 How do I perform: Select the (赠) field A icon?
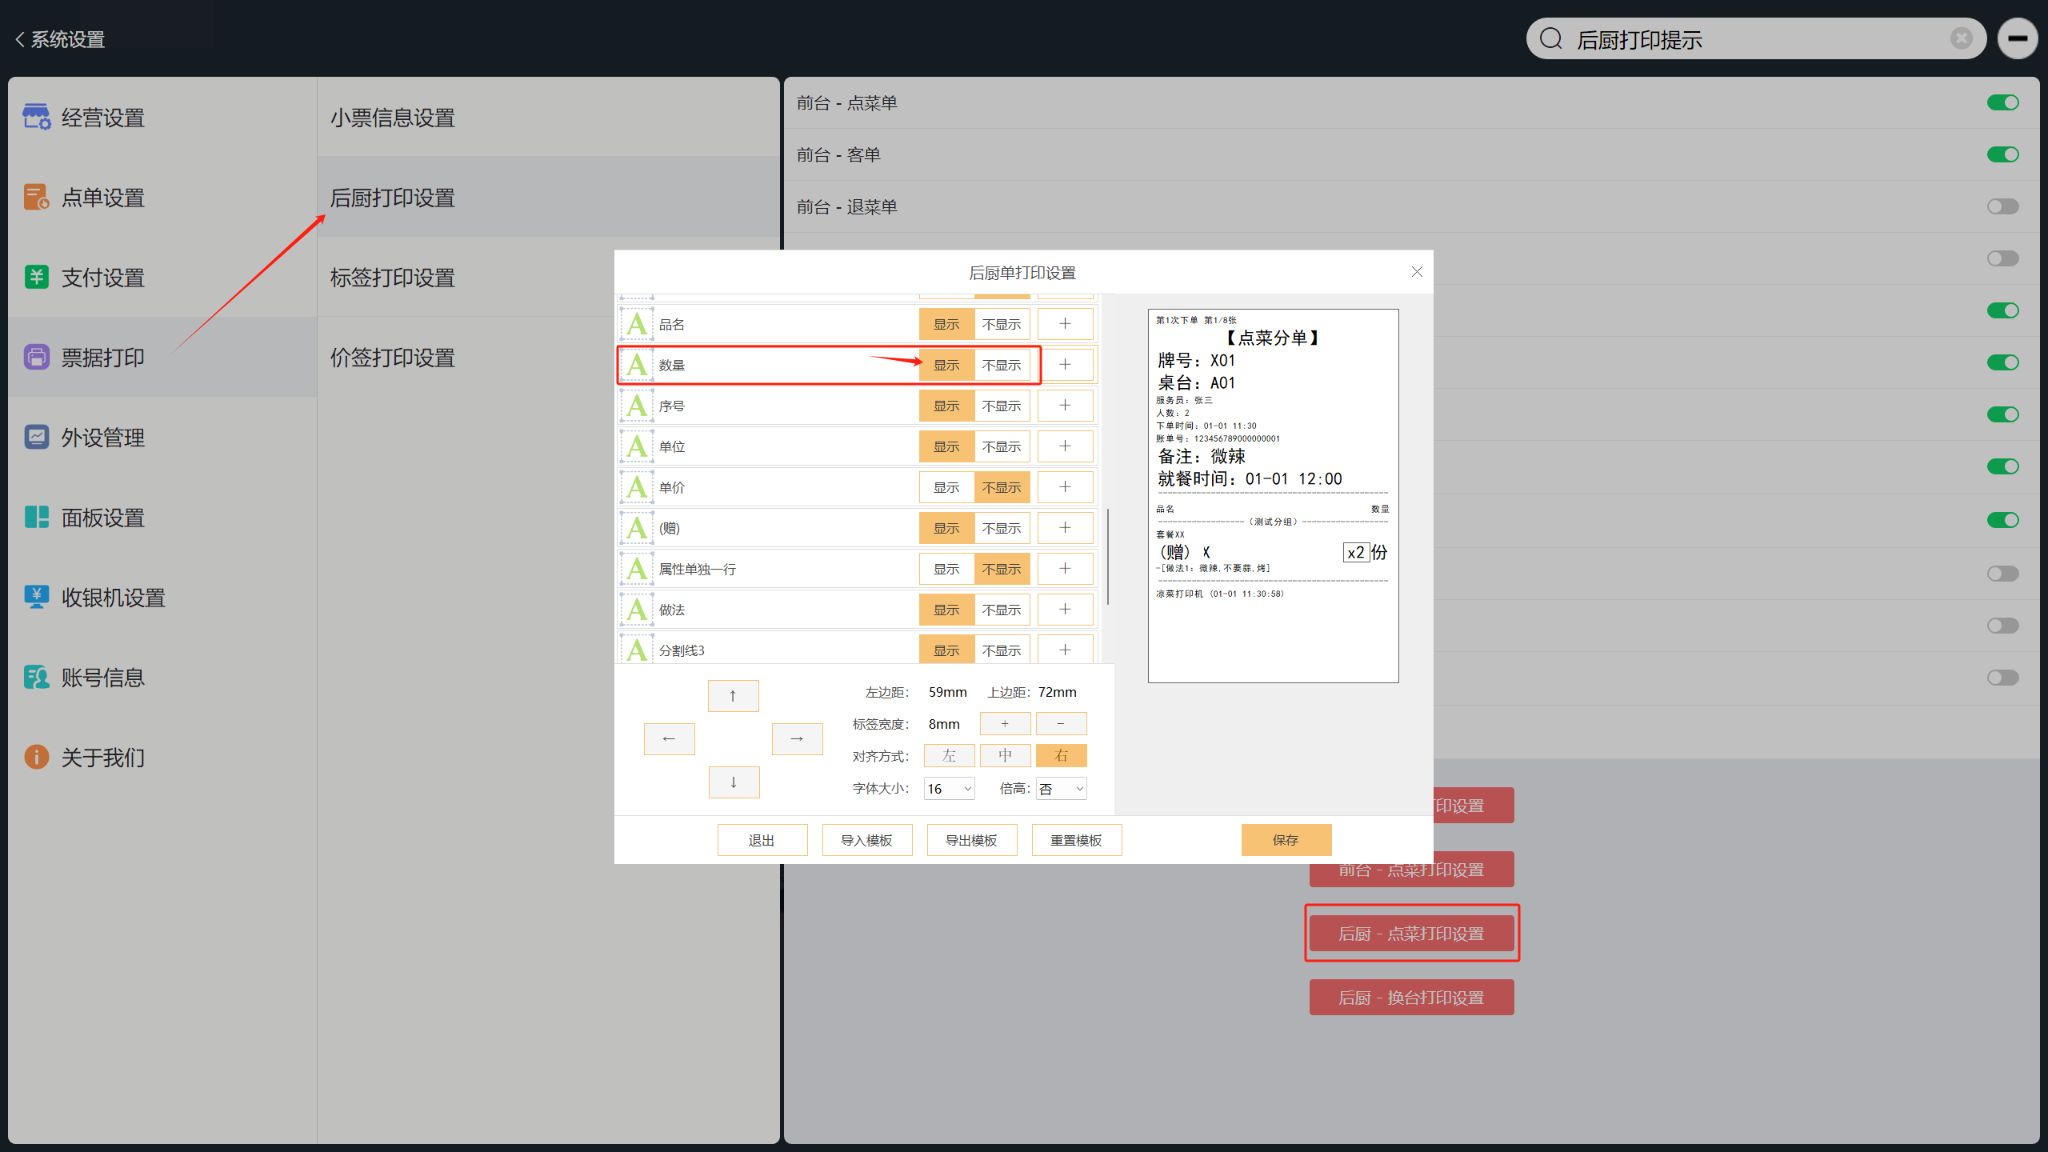tap(636, 528)
